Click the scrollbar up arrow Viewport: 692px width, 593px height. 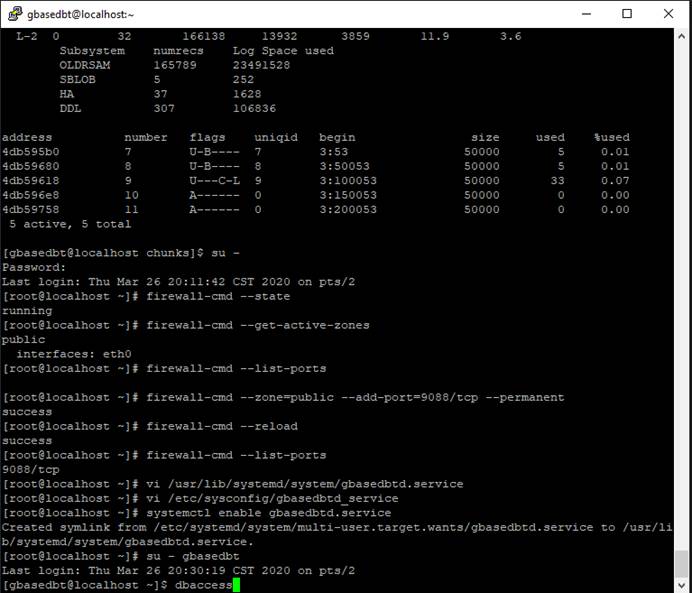click(x=681, y=37)
